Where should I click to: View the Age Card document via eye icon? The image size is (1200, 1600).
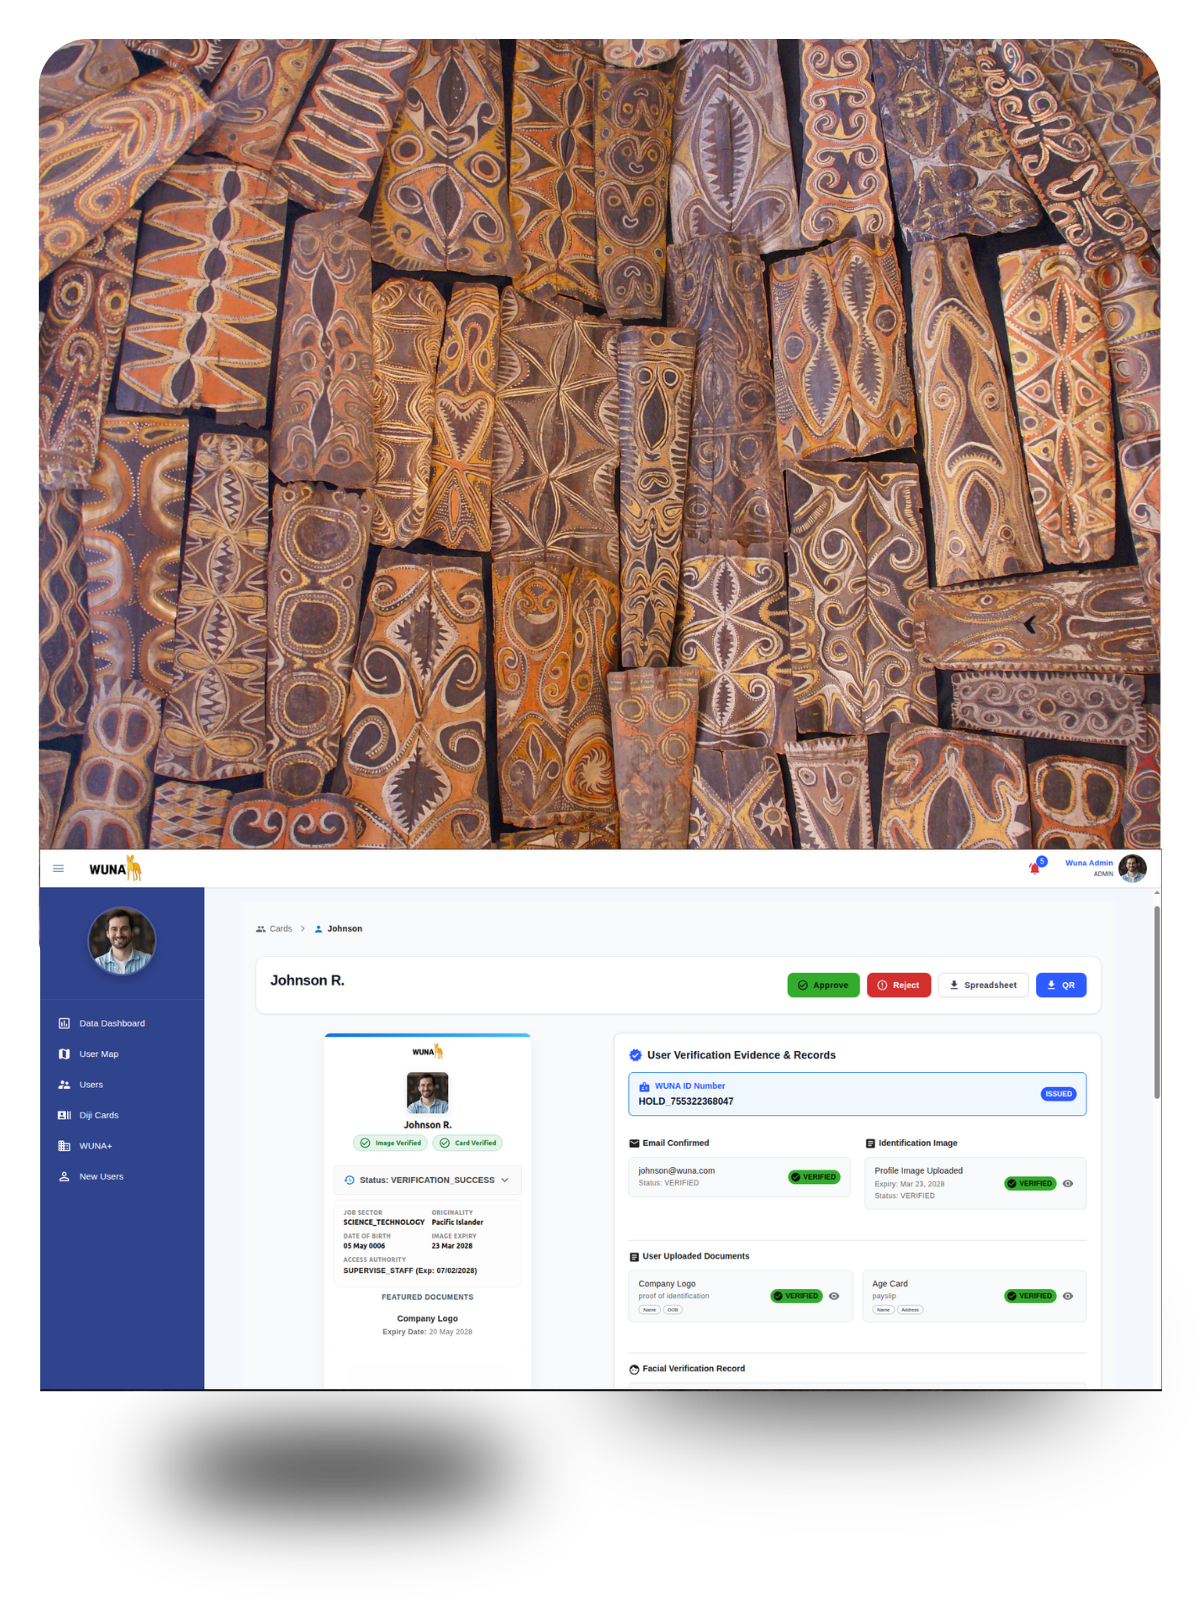pyautogui.click(x=1068, y=1296)
